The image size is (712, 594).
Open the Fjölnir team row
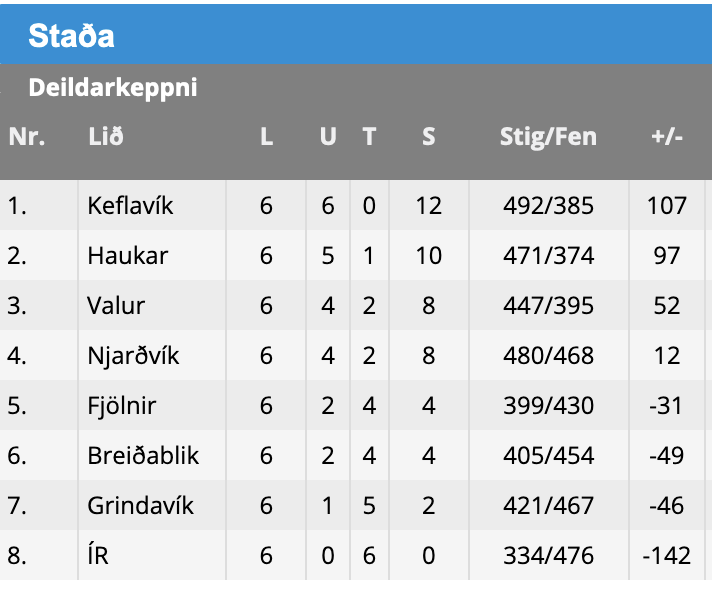[x=121, y=406]
